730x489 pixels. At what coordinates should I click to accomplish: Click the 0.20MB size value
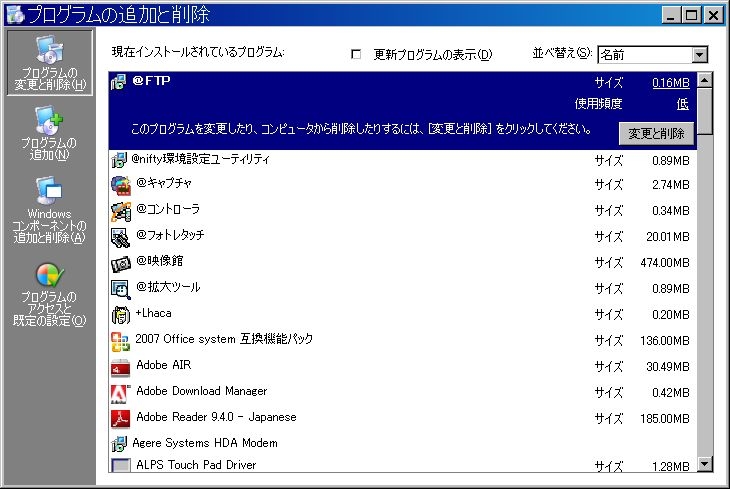coord(670,315)
